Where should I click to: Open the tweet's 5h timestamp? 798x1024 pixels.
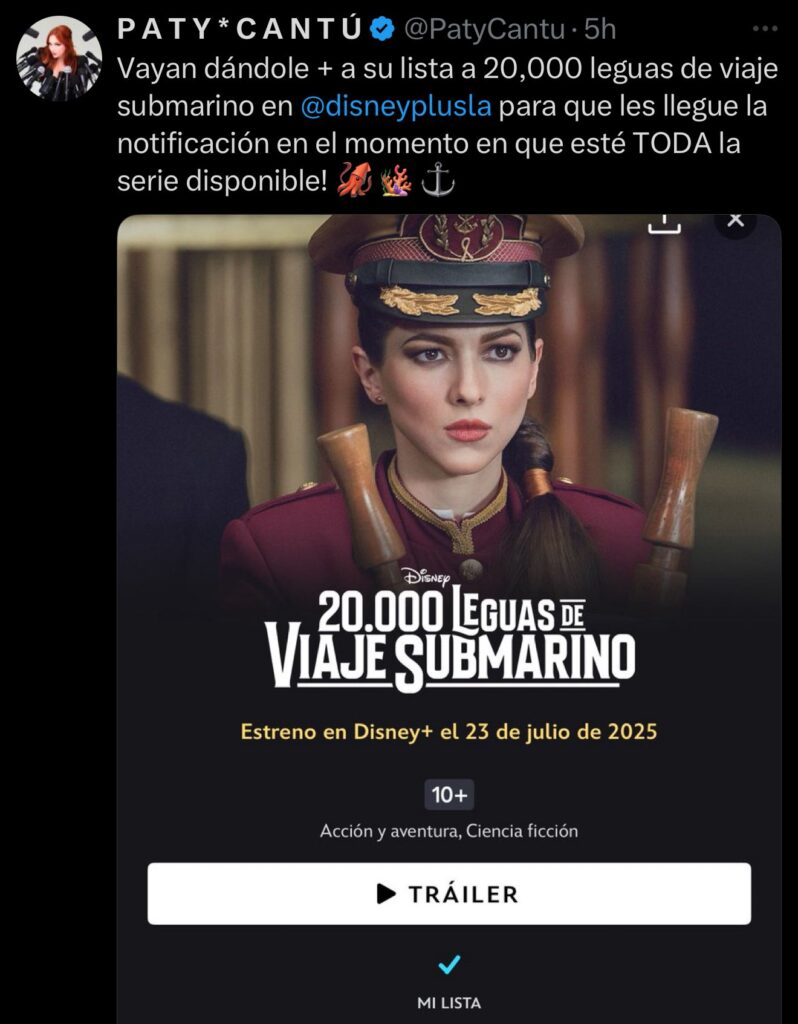click(x=599, y=29)
